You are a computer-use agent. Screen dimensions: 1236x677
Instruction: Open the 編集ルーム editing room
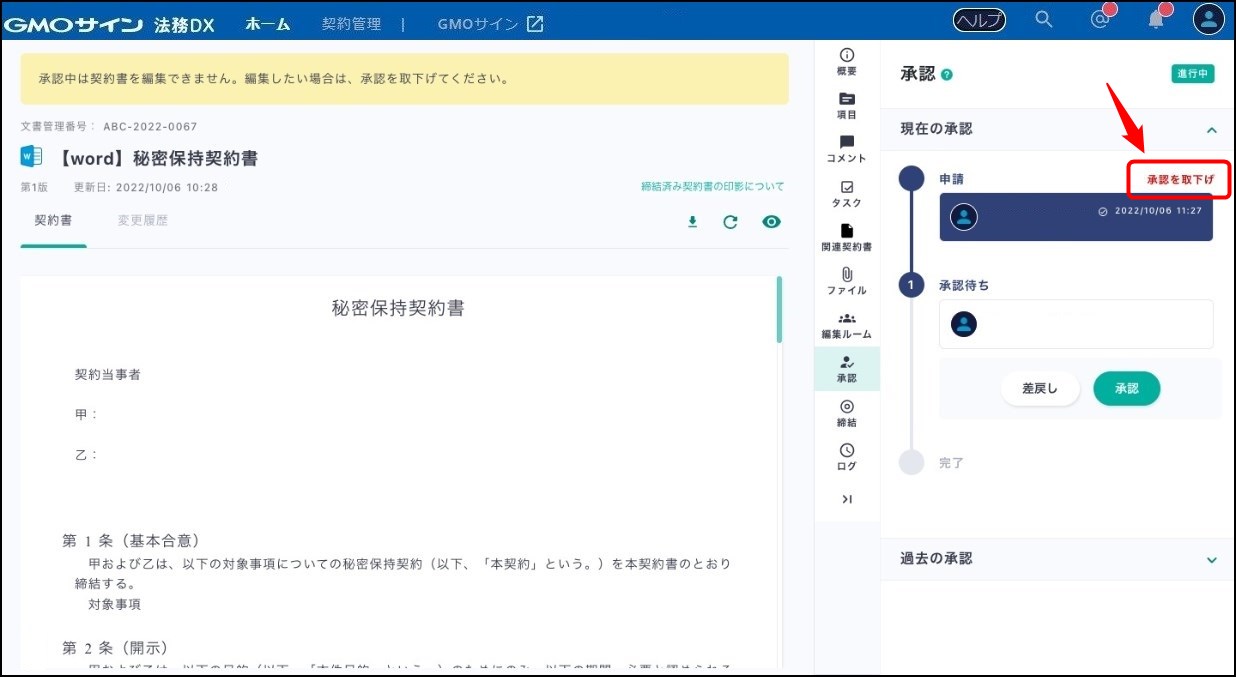click(847, 325)
